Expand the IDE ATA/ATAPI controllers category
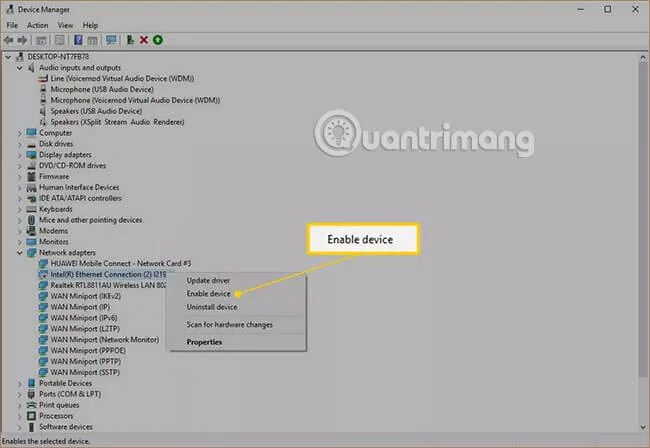650x448 pixels. click(19, 199)
